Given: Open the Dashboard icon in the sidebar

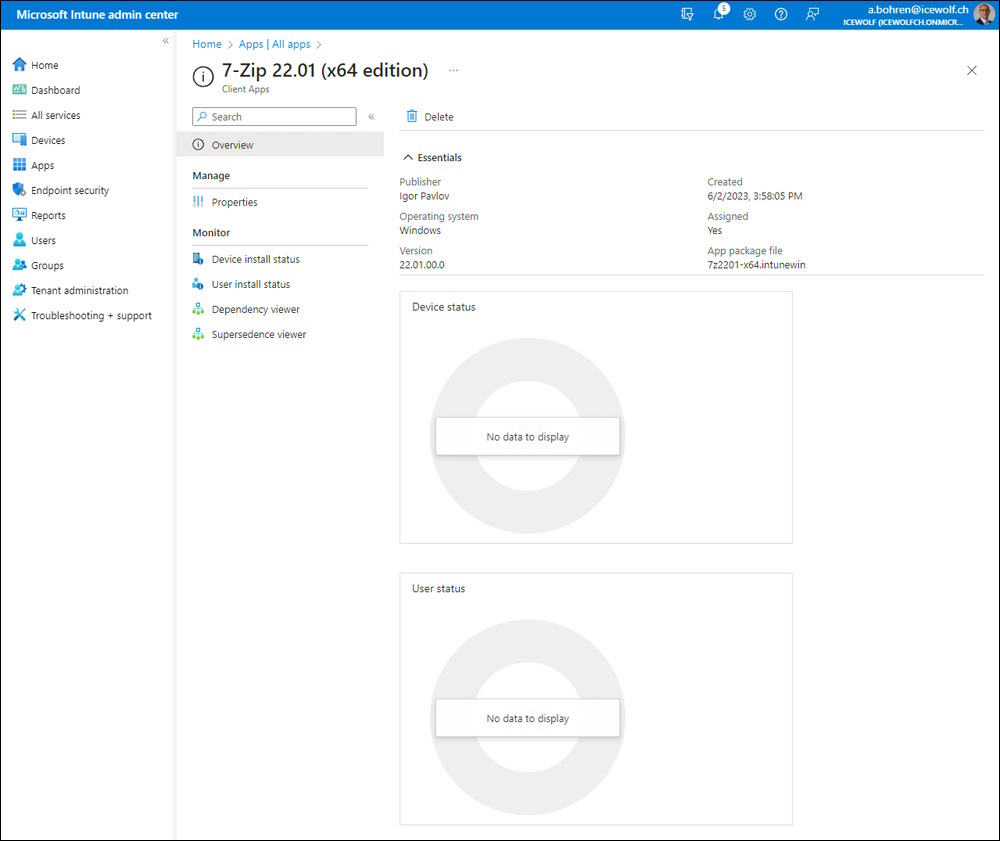Looking at the screenshot, I should (19, 90).
